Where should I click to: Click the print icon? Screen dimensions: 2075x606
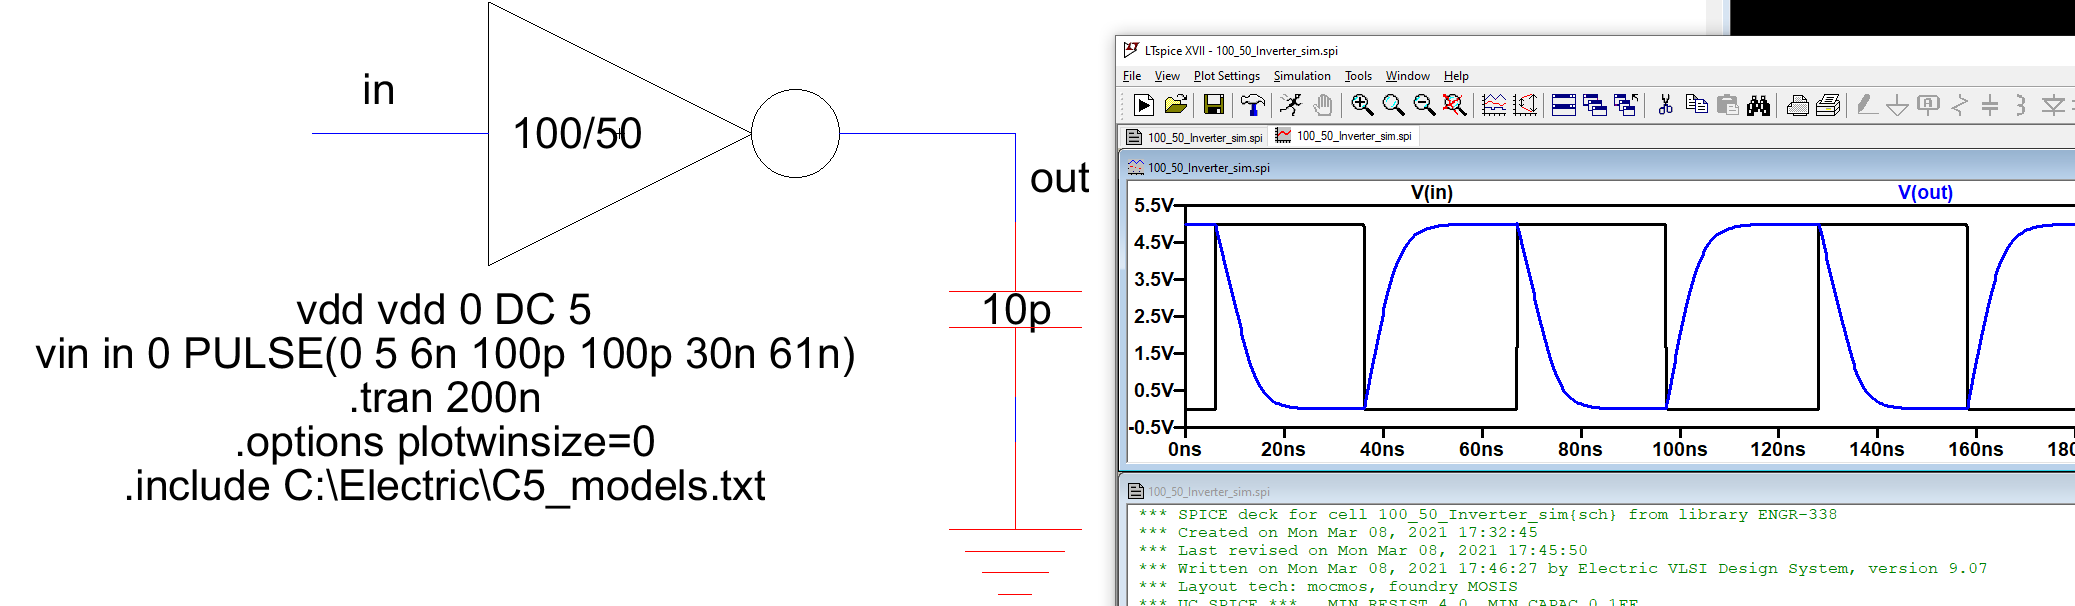pyautogui.click(x=1797, y=105)
